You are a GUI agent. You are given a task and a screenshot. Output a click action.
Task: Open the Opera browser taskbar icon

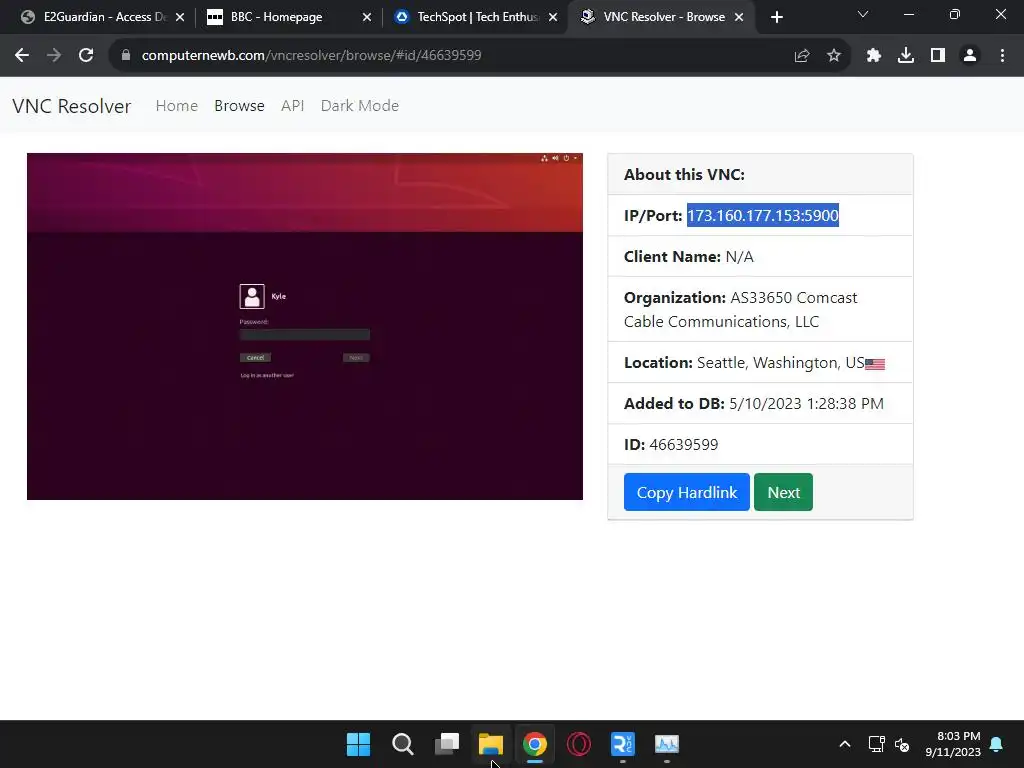[579, 744]
